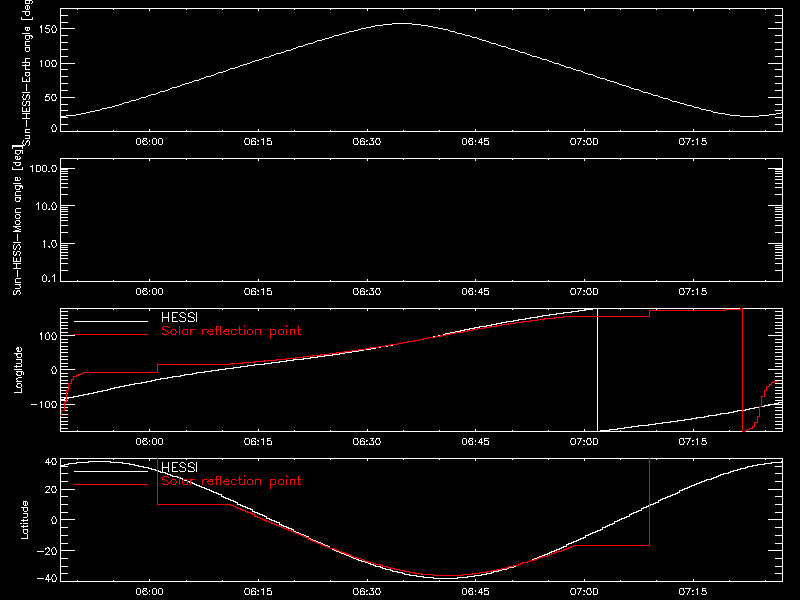Click Solar reflection point legend in Latitude plot

(231, 481)
